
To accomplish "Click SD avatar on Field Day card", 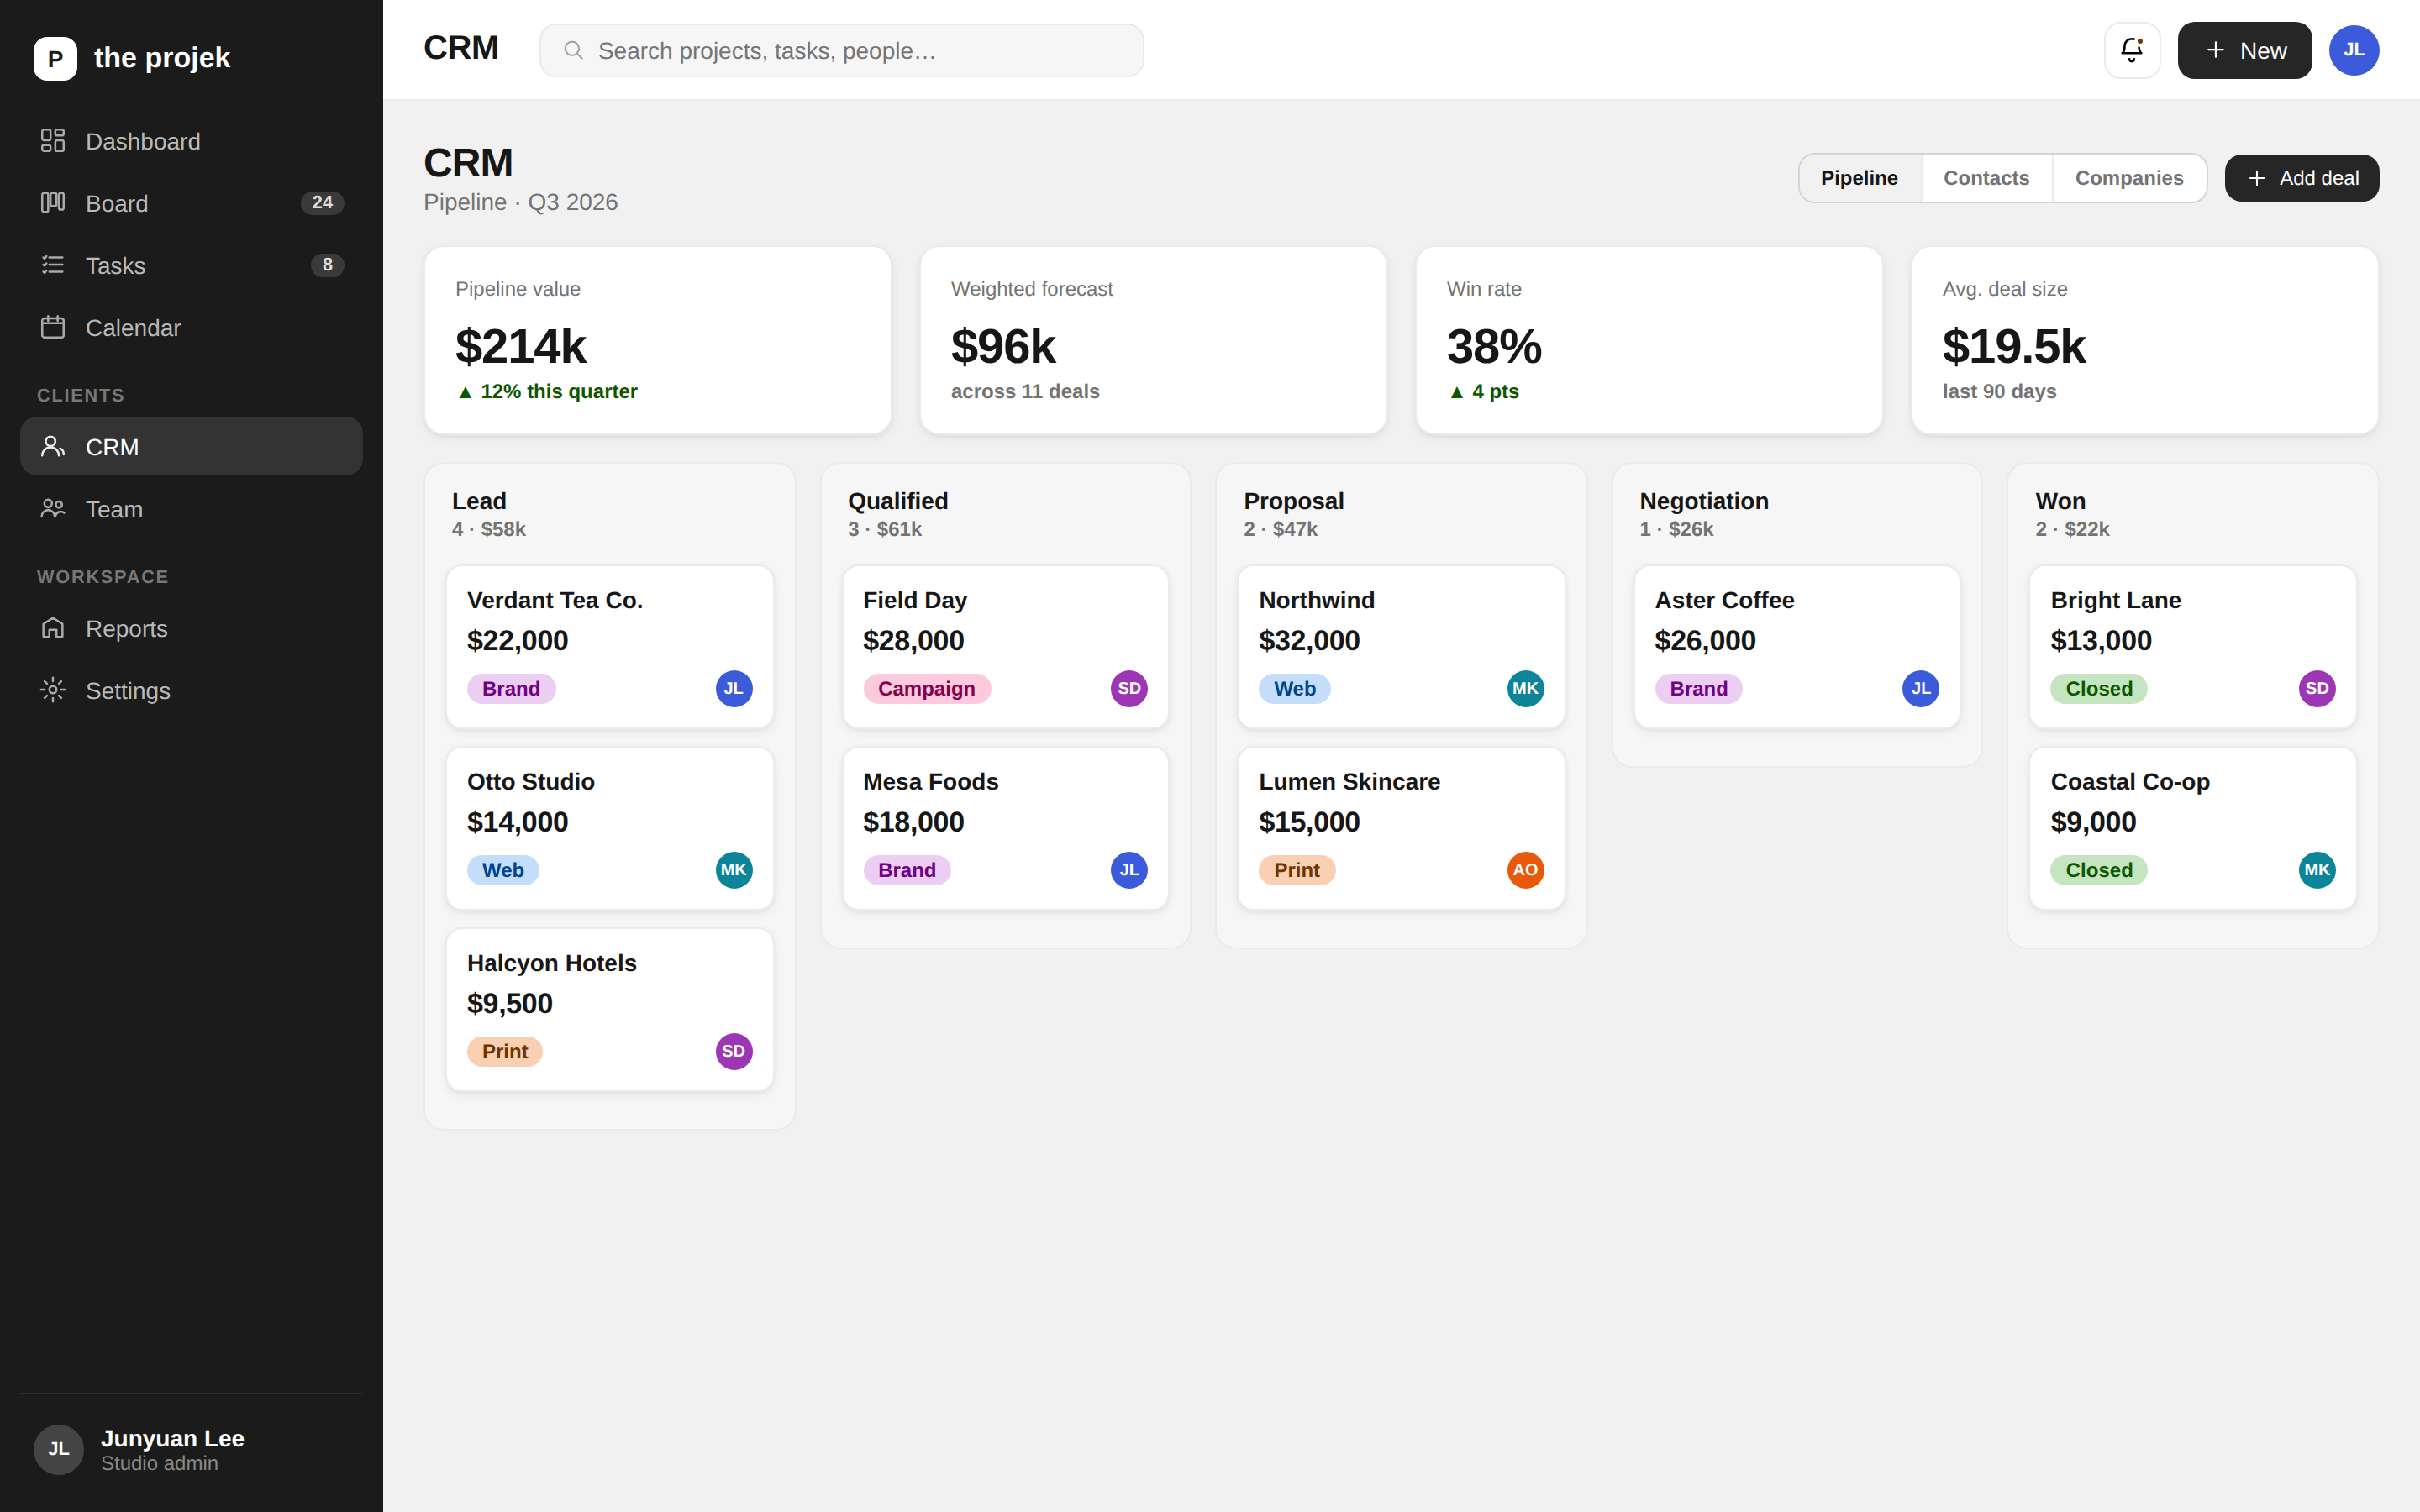I will [x=1129, y=688].
